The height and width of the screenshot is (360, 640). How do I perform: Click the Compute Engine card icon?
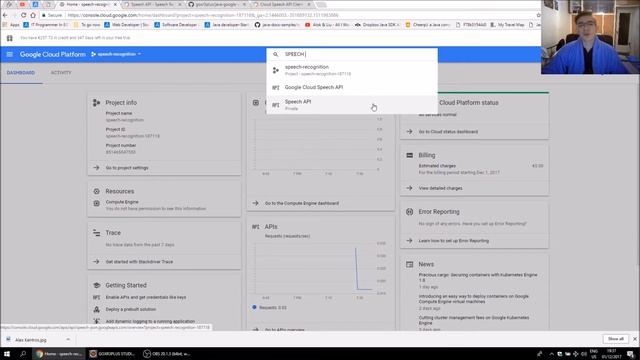[256, 103]
